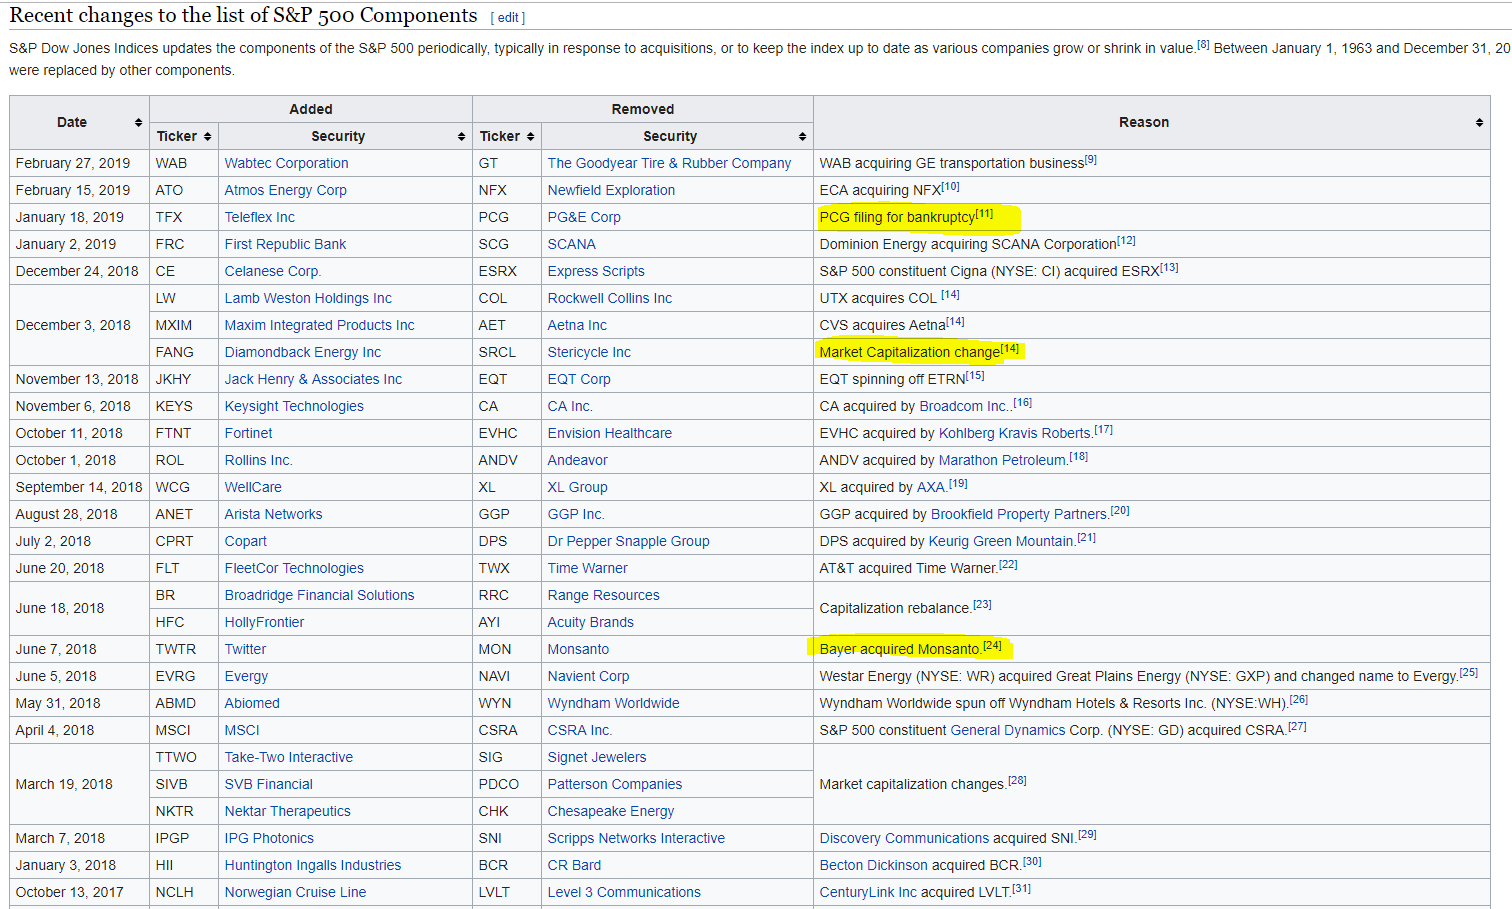The image size is (1512, 909).
Task: Open the Marathon Petroleum link
Action: 1002,460
